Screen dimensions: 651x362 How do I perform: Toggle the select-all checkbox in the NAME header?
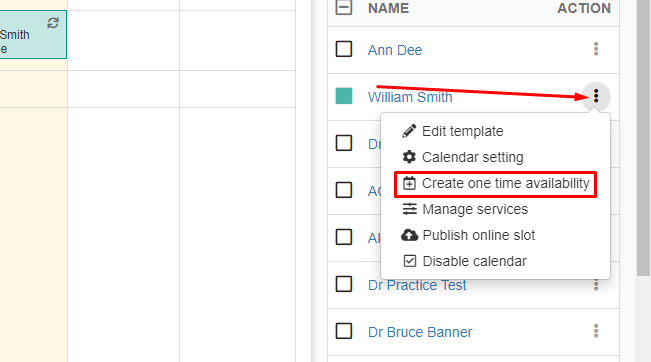tap(344, 7)
